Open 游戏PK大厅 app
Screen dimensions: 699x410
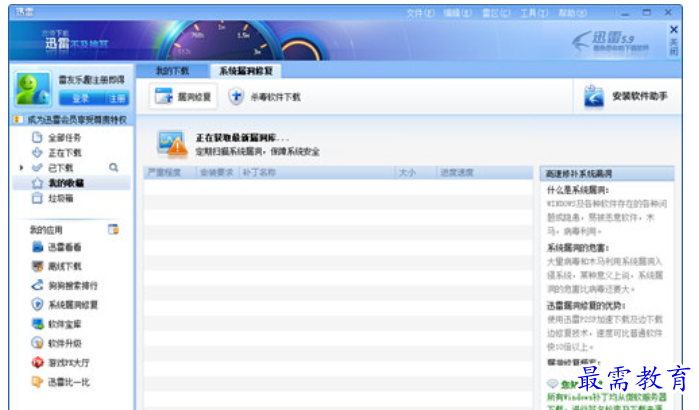pyautogui.click(x=61, y=363)
